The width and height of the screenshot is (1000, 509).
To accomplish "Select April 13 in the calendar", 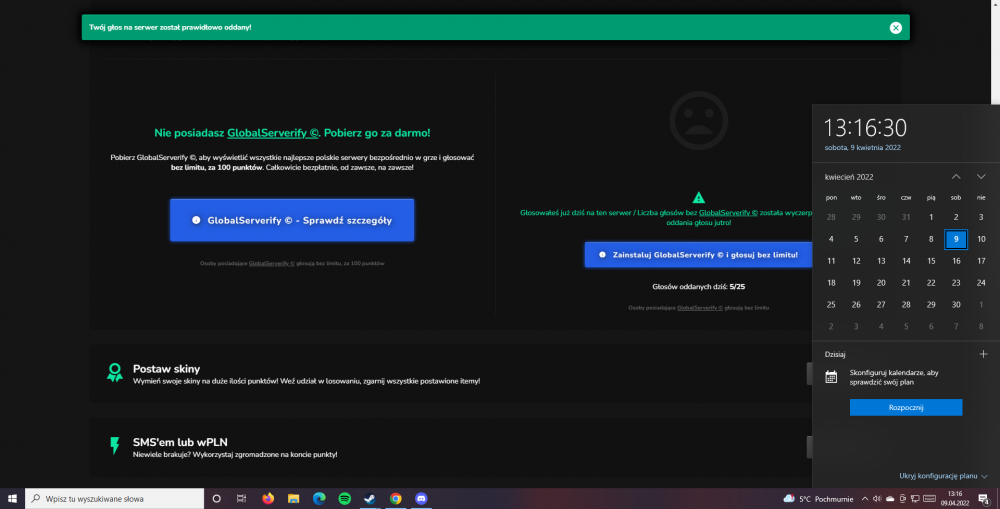I will point(881,261).
